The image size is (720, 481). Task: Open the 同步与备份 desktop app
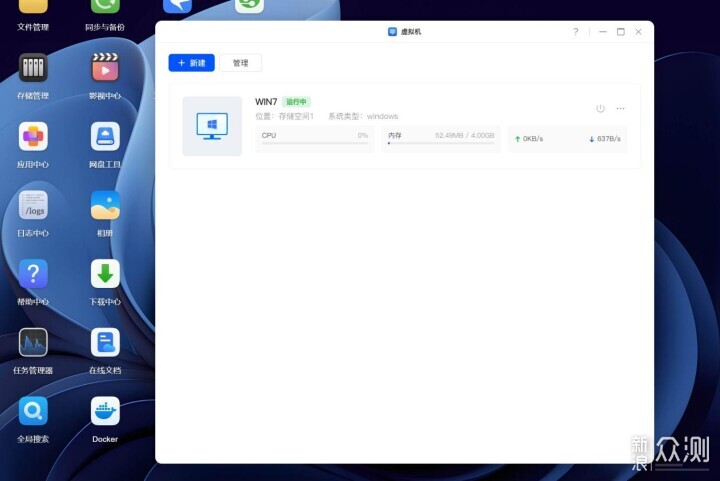105,7
